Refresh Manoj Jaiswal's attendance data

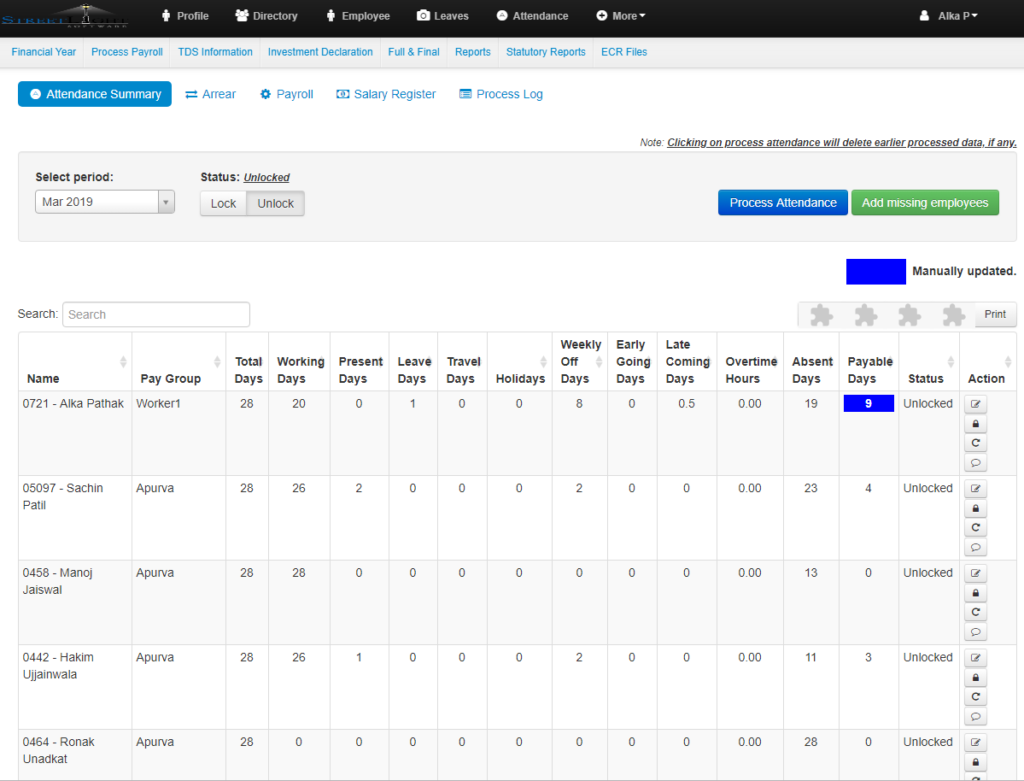click(975, 612)
